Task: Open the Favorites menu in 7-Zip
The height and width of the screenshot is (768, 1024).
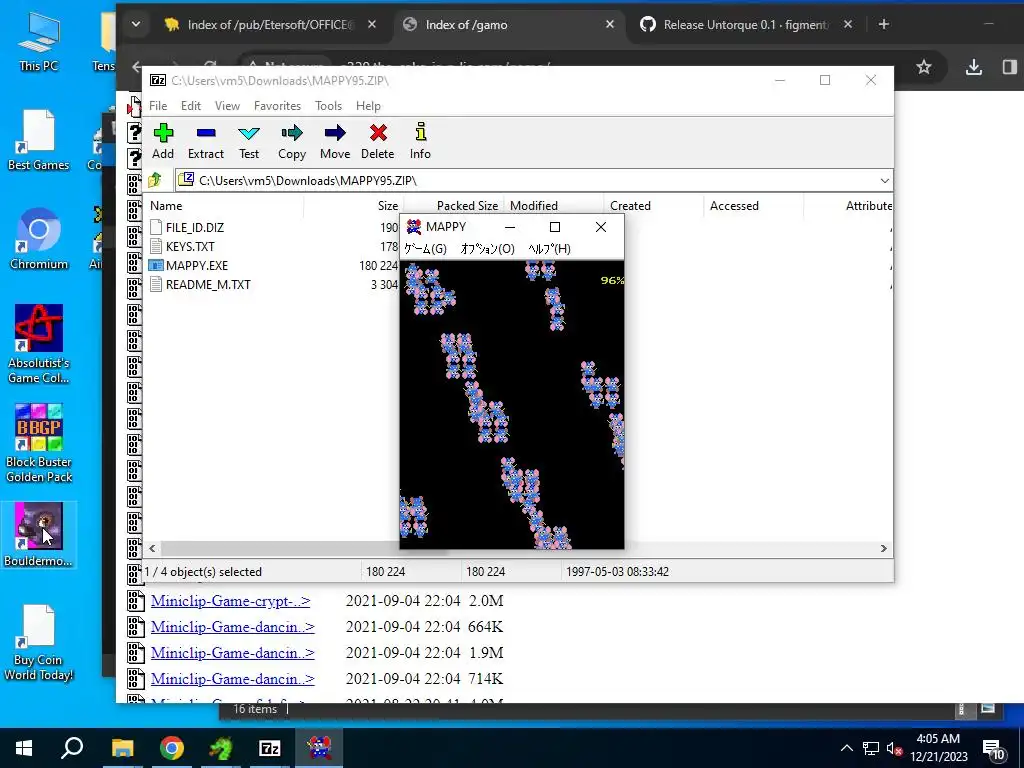Action: pyautogui.click(x=278, y=106)
